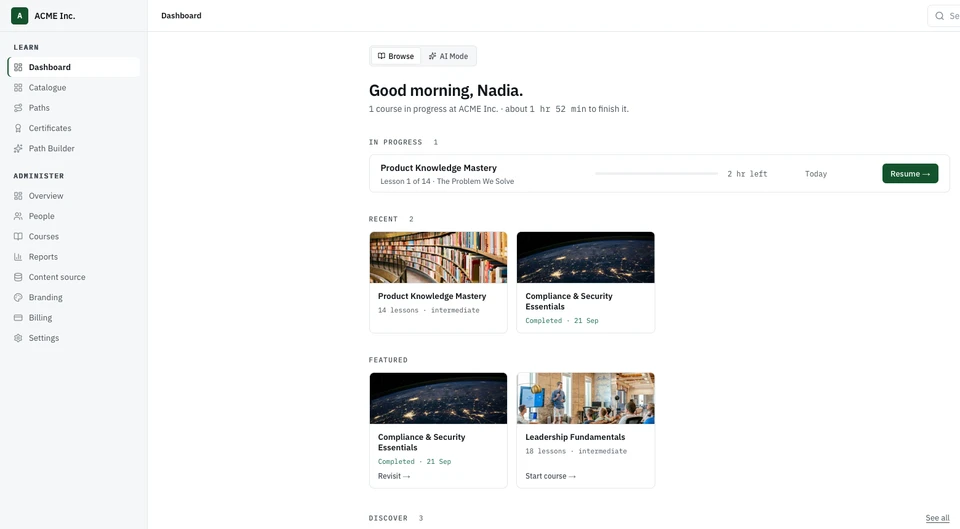Viewport: 960px width, 529px height.
Task: Click the search magnifier icon
Action: point(939,16)
